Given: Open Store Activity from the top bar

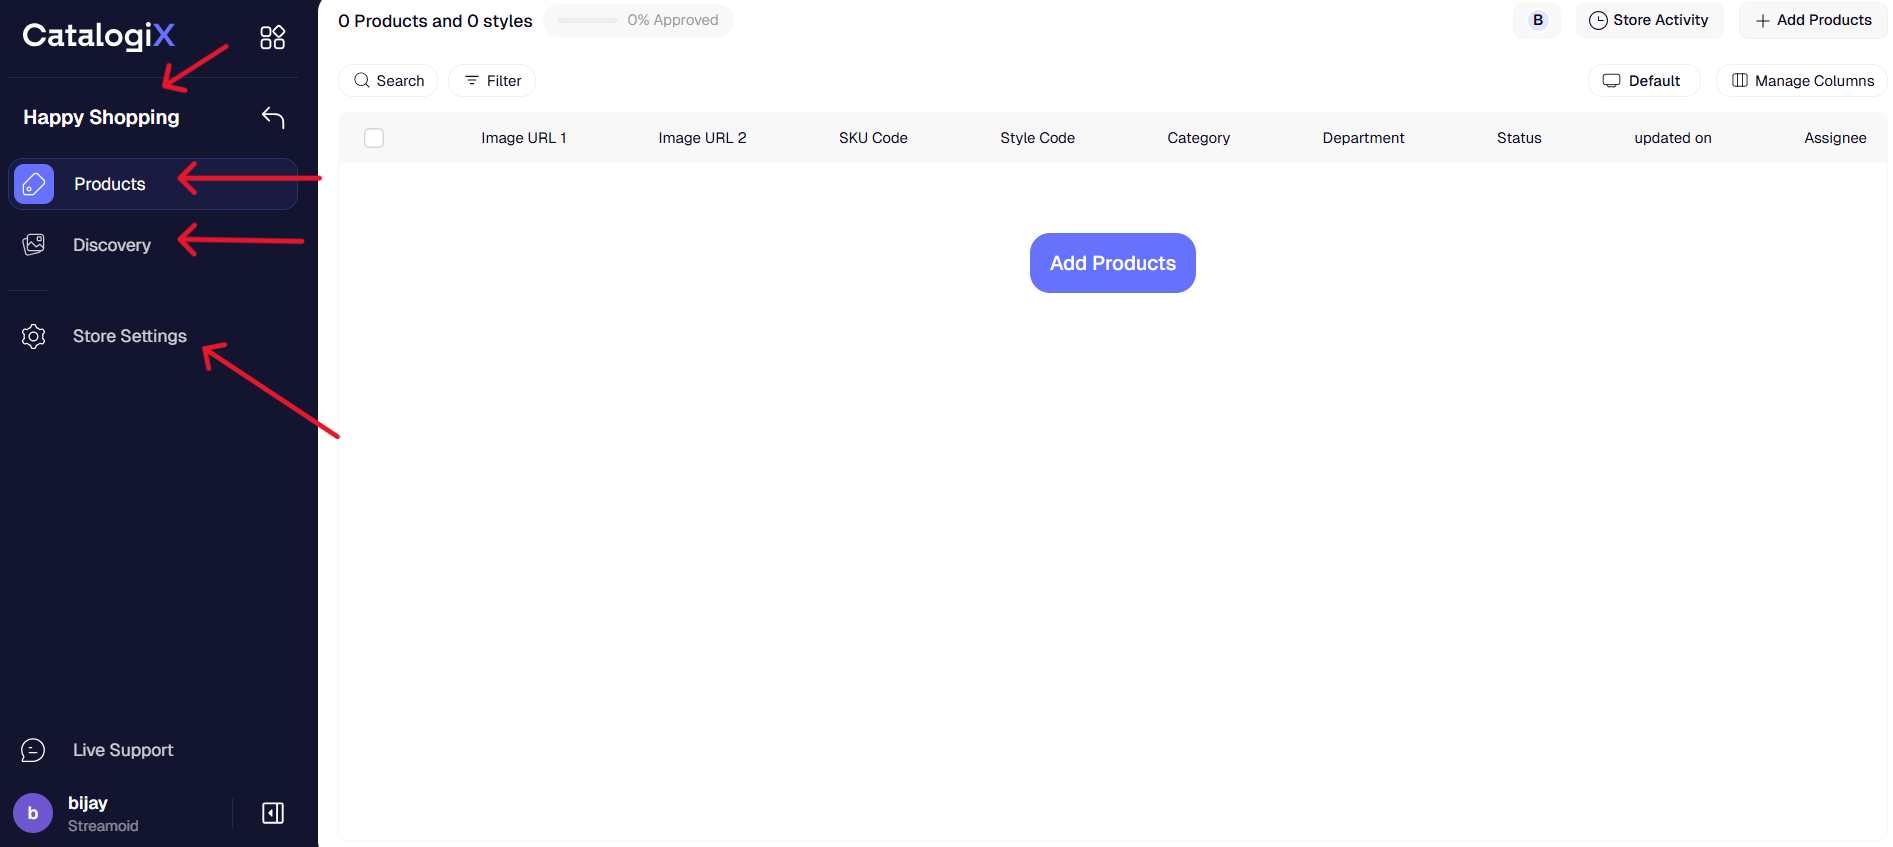Looking at the screenshot, I should (1649, 20).
